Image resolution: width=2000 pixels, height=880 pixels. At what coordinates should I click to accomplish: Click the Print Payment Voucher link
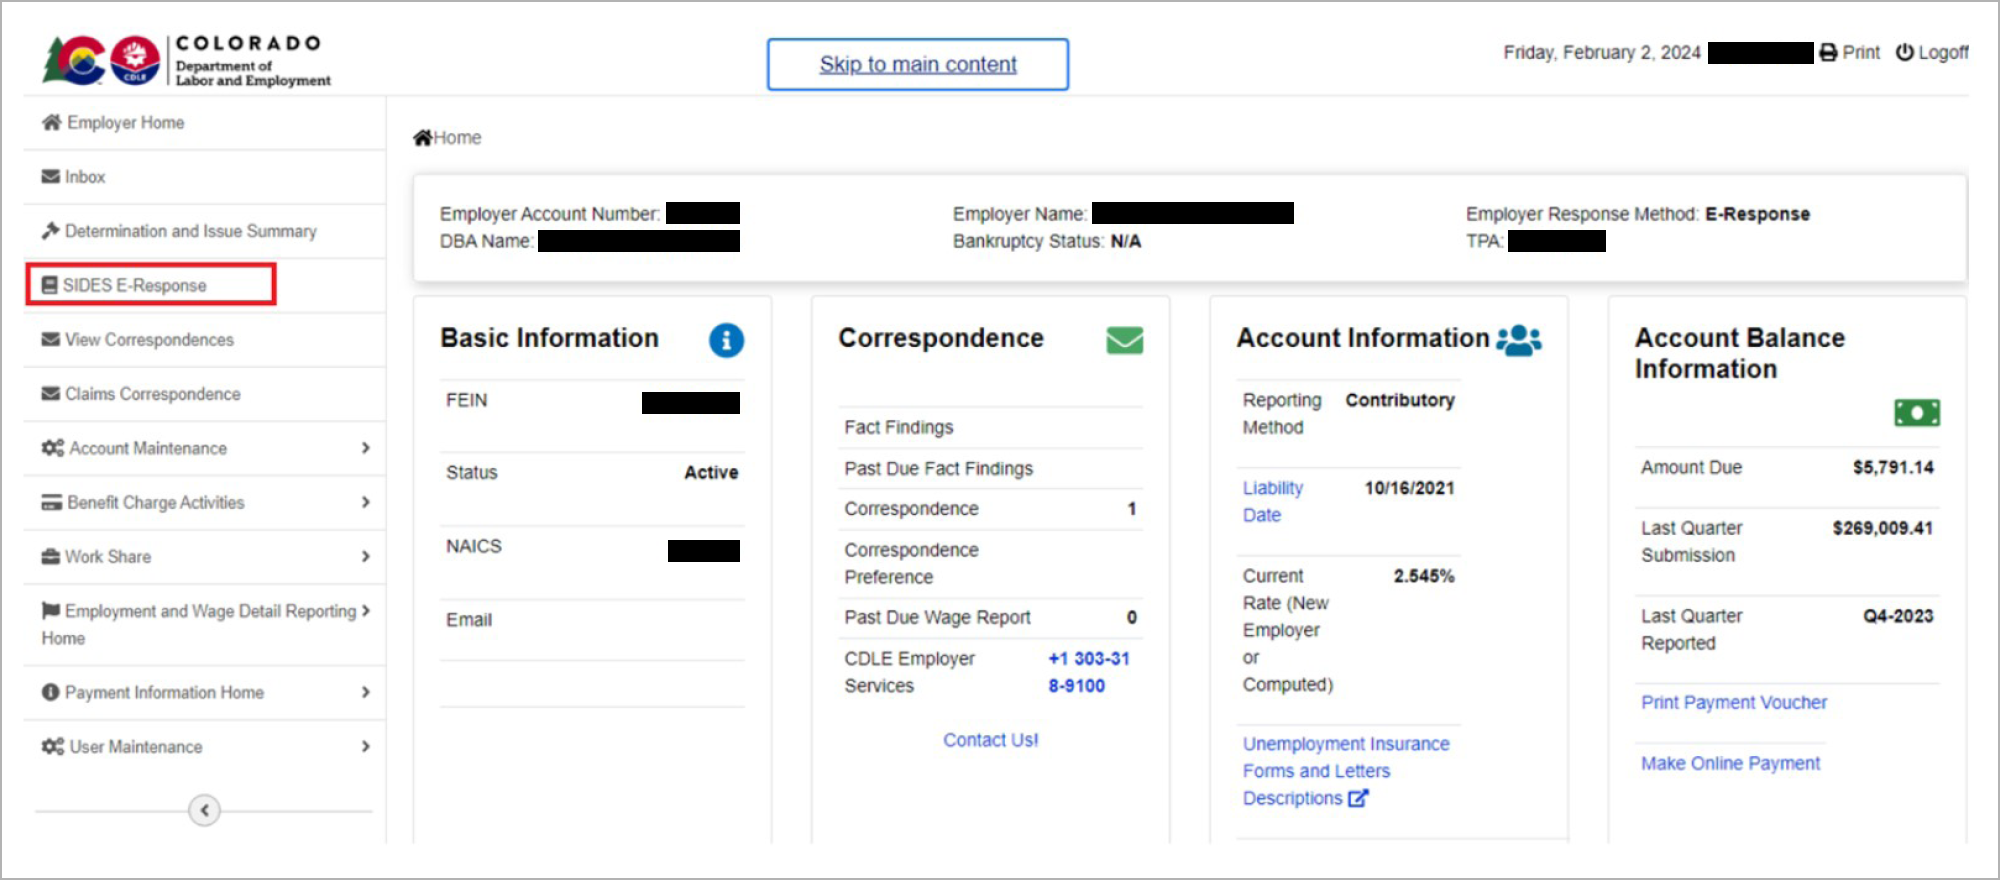click(1733, 702)
